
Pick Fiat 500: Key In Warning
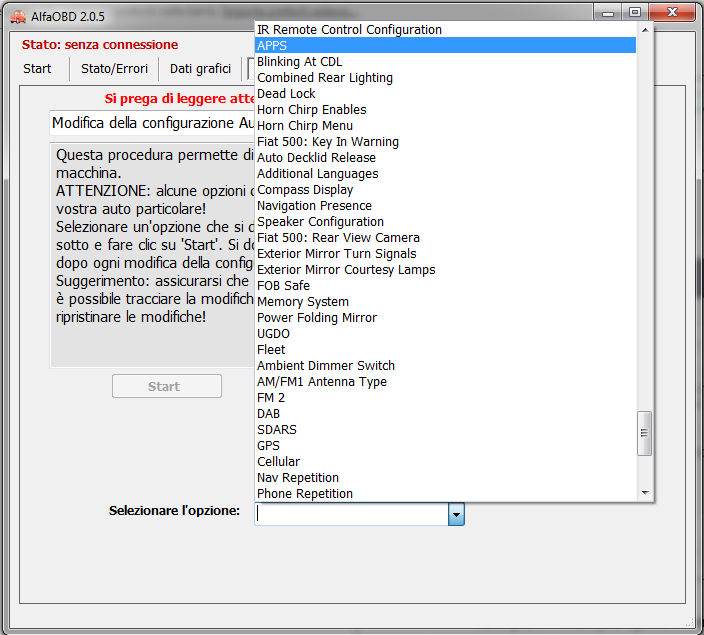click(445, 142)
